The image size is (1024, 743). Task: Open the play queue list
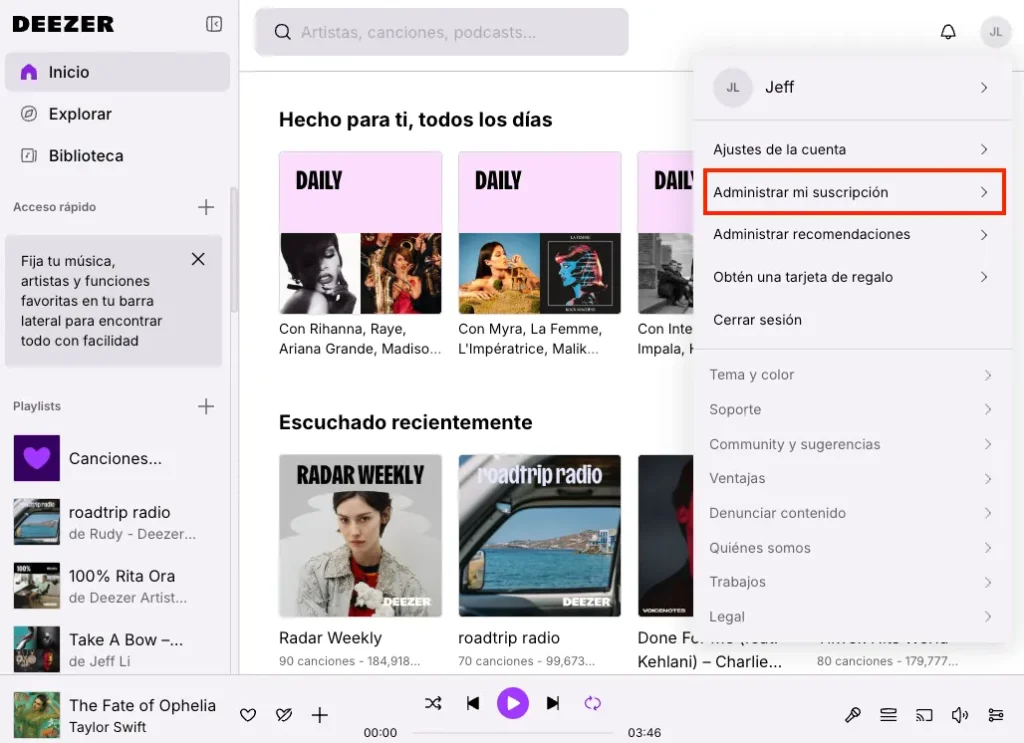click(888, 715)
